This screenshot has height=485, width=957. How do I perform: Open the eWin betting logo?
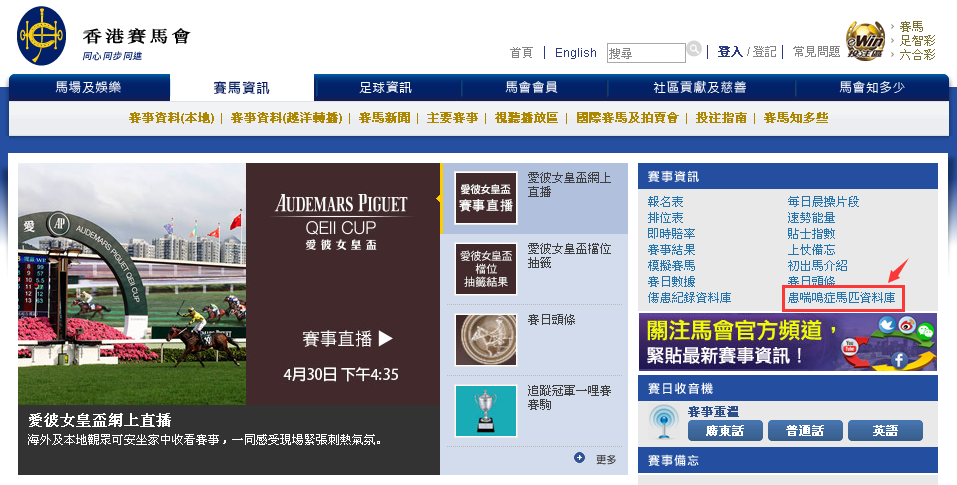coord(865,41)
